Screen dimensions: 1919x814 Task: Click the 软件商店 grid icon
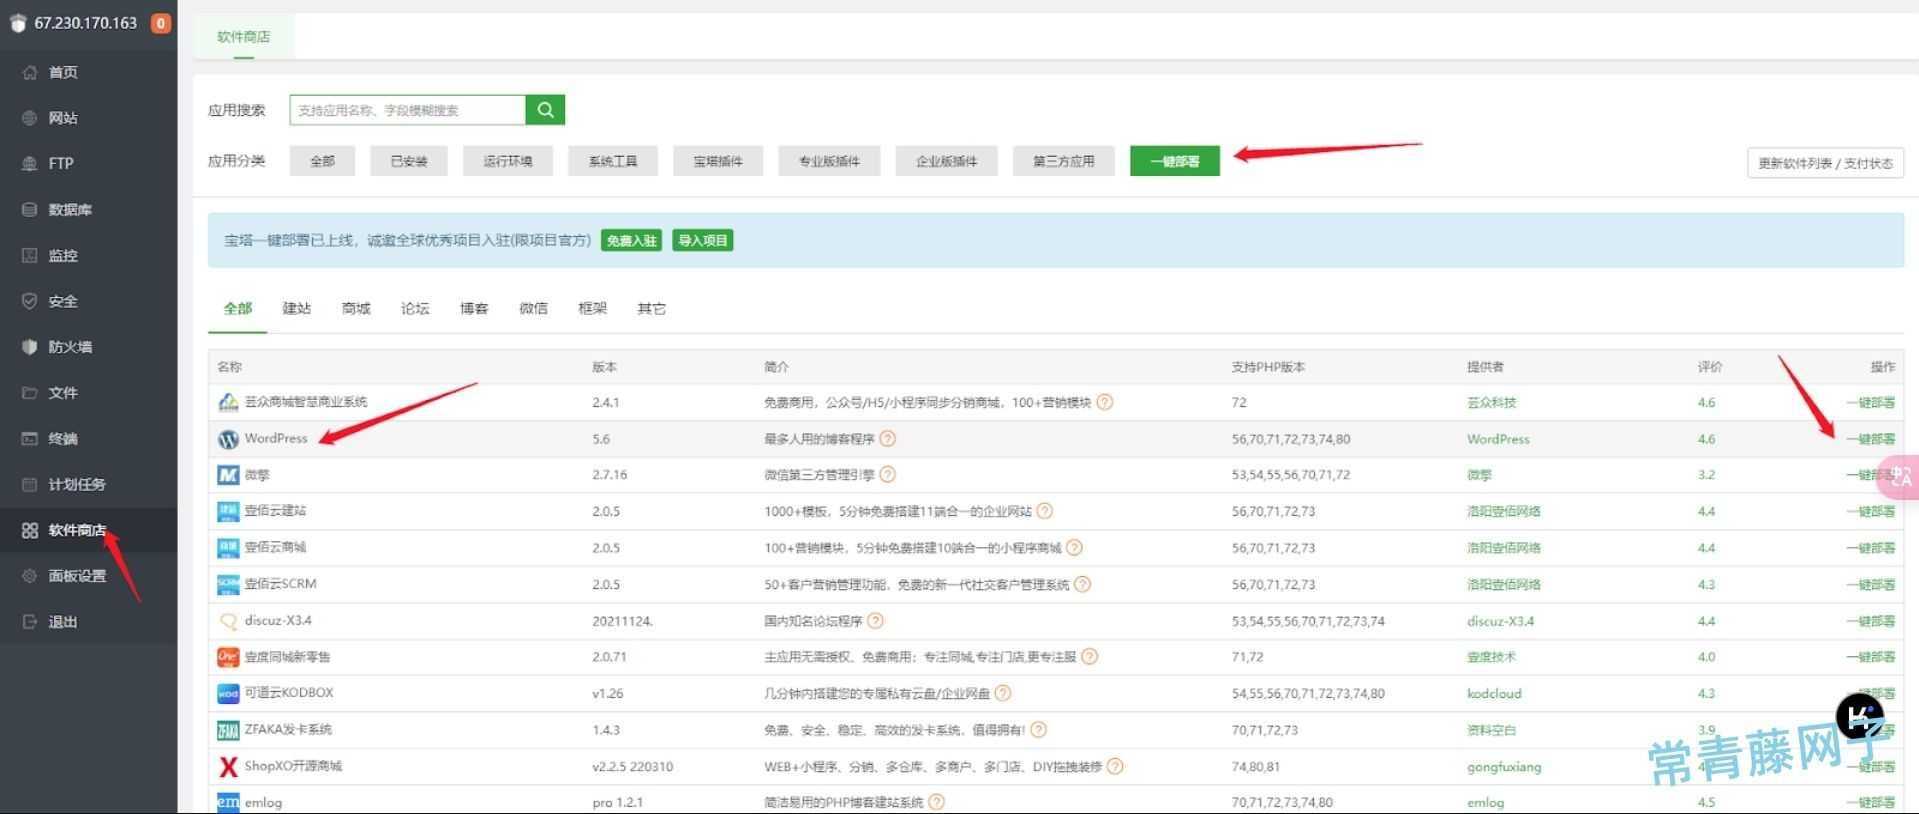tap(30, 530)
